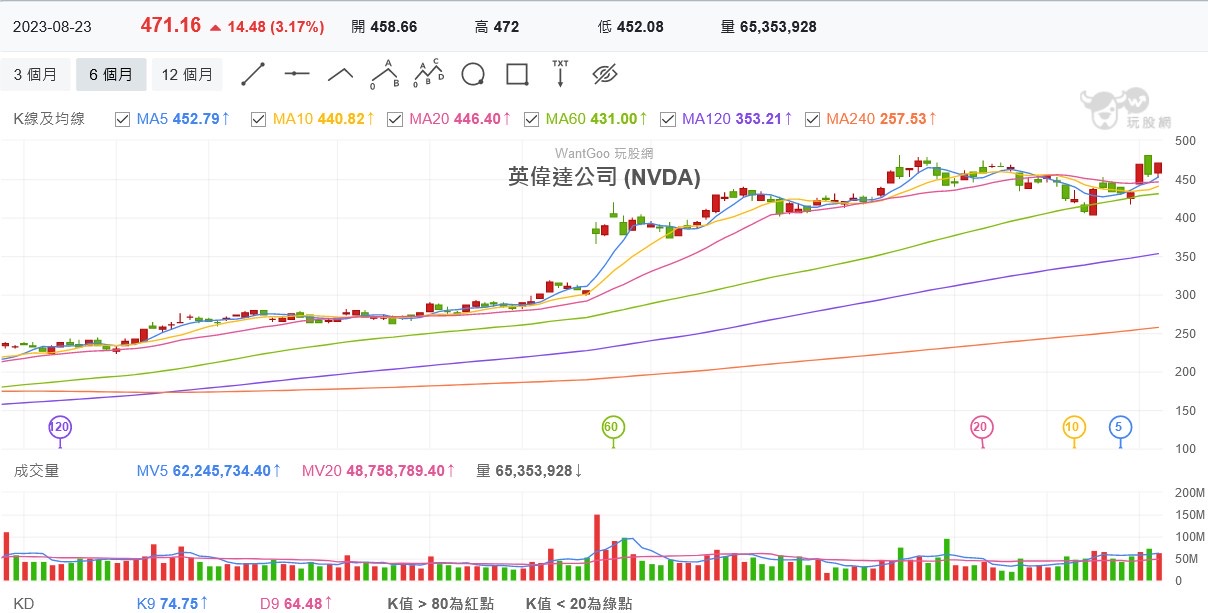Screen dimensions: 1208x613
Task: Click the MV20 value 48,758,789.40
Action: point(395,470)
